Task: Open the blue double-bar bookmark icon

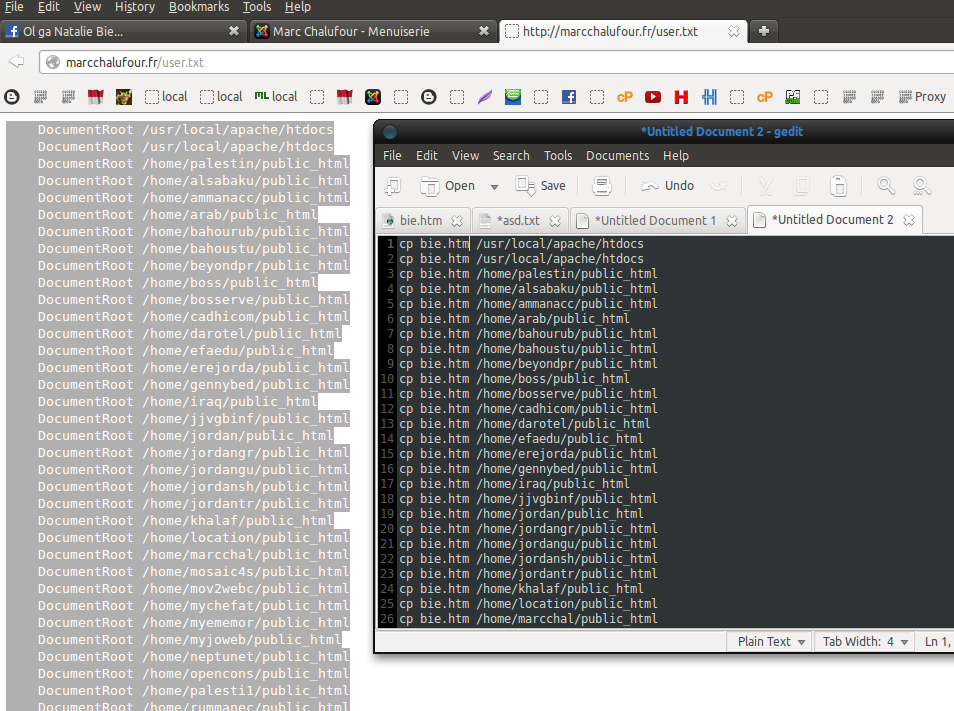Action: pos(709,97)
